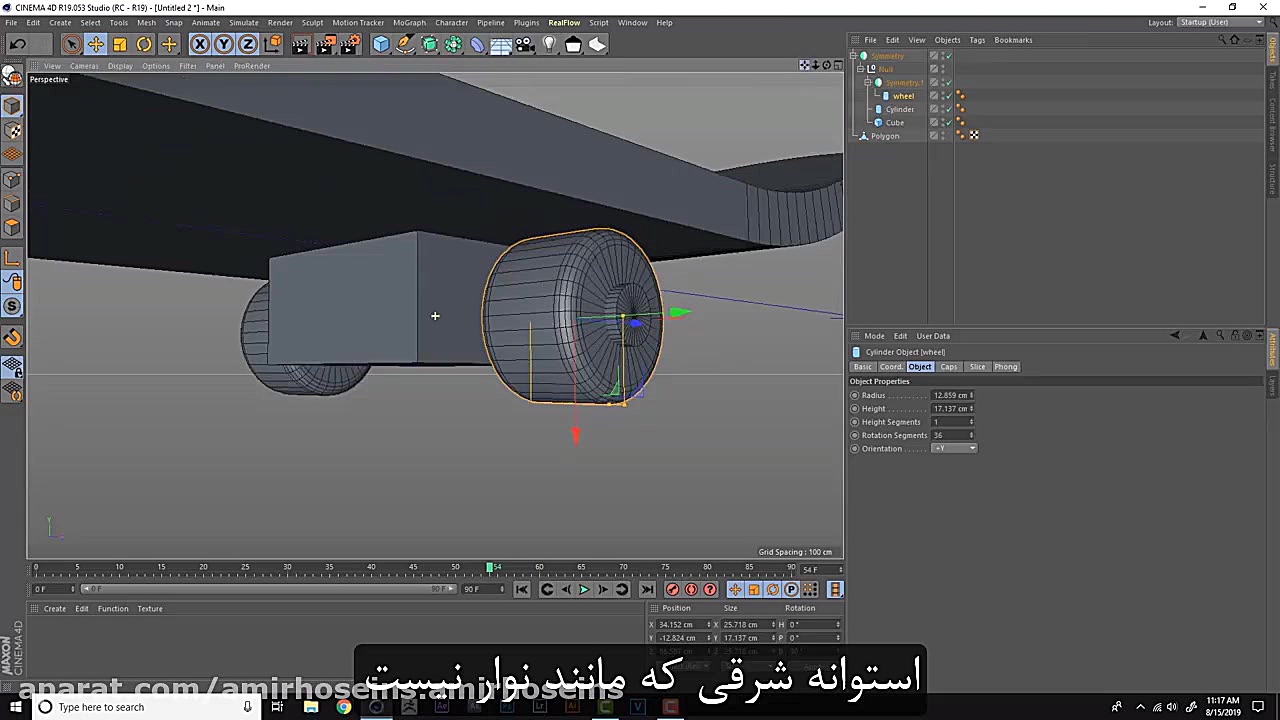
Task: Click a visibility dot next to Cylinder
Action: [943, 108]
